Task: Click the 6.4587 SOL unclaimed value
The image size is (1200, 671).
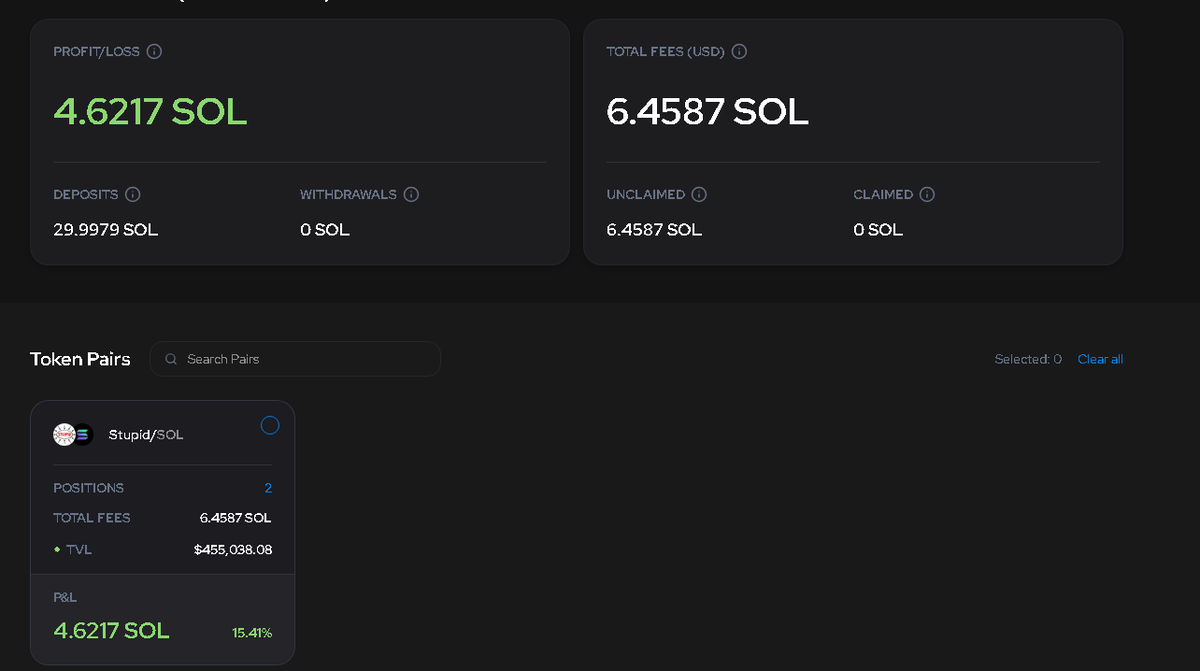Action: pos(654,230)
